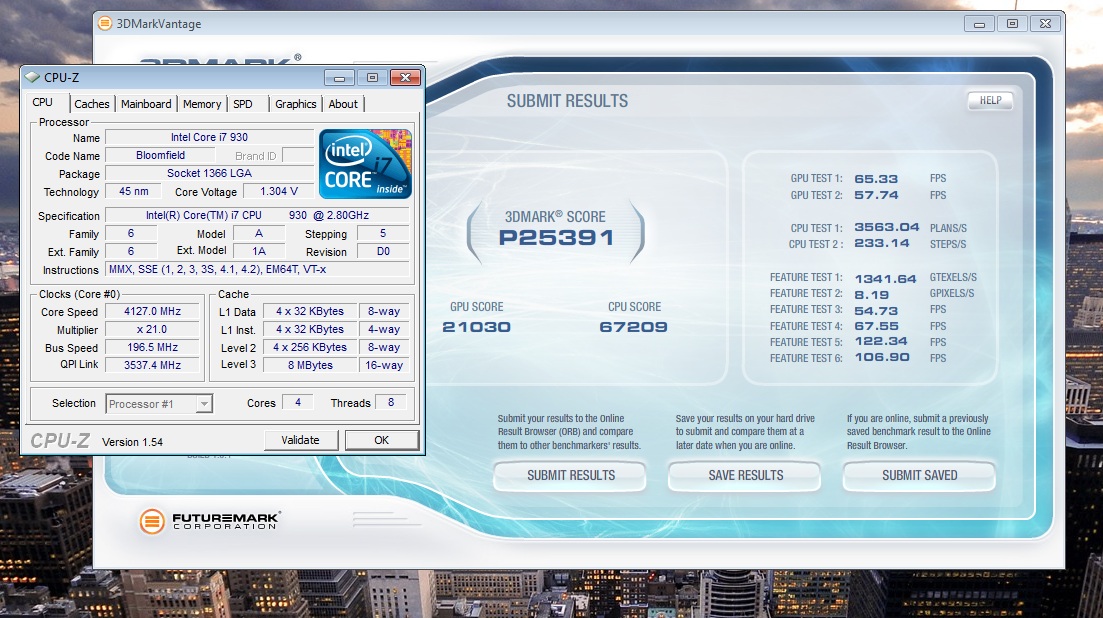Click the GPU score 21030

[476, 327]
